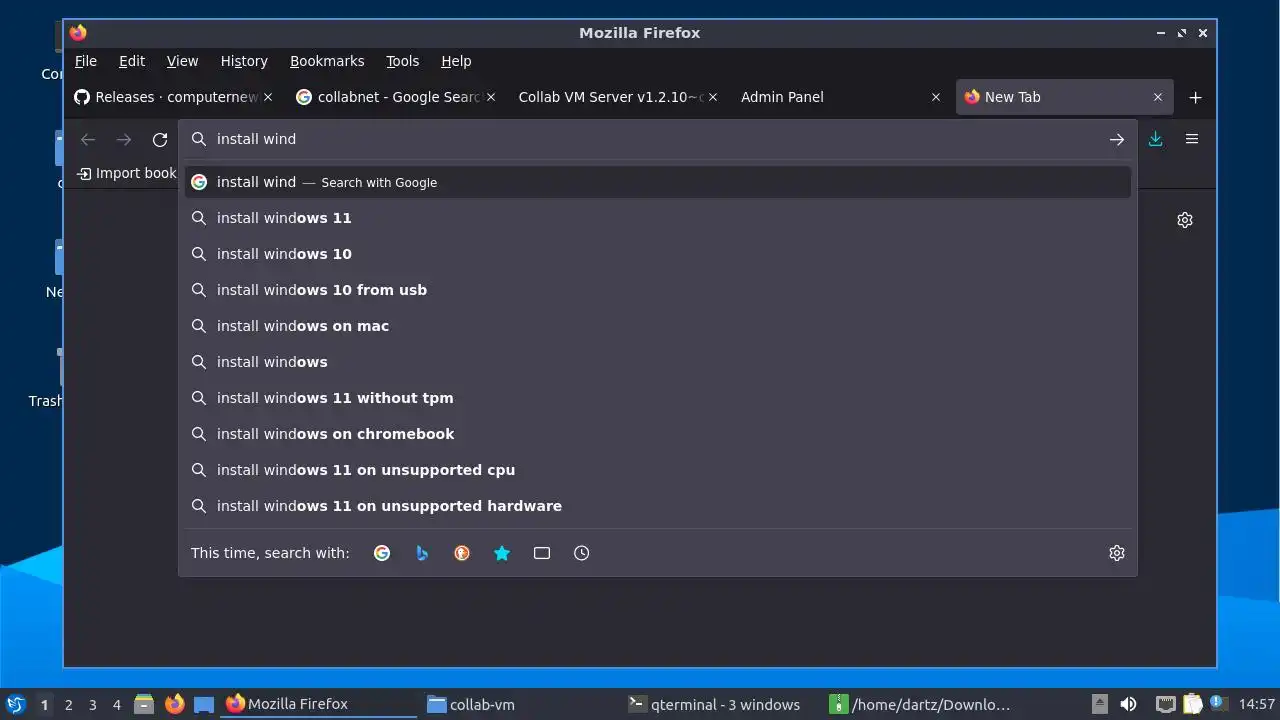The image size is (1280, 720).
Task: Search this time with Google icon
Action: pyautogui.click(x=382, y=553)
